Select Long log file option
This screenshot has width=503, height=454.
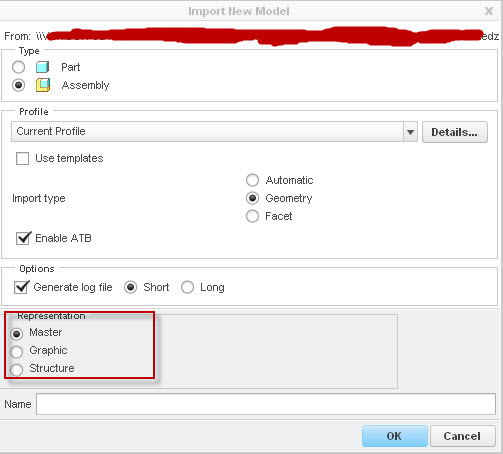[x=187, y=287]
